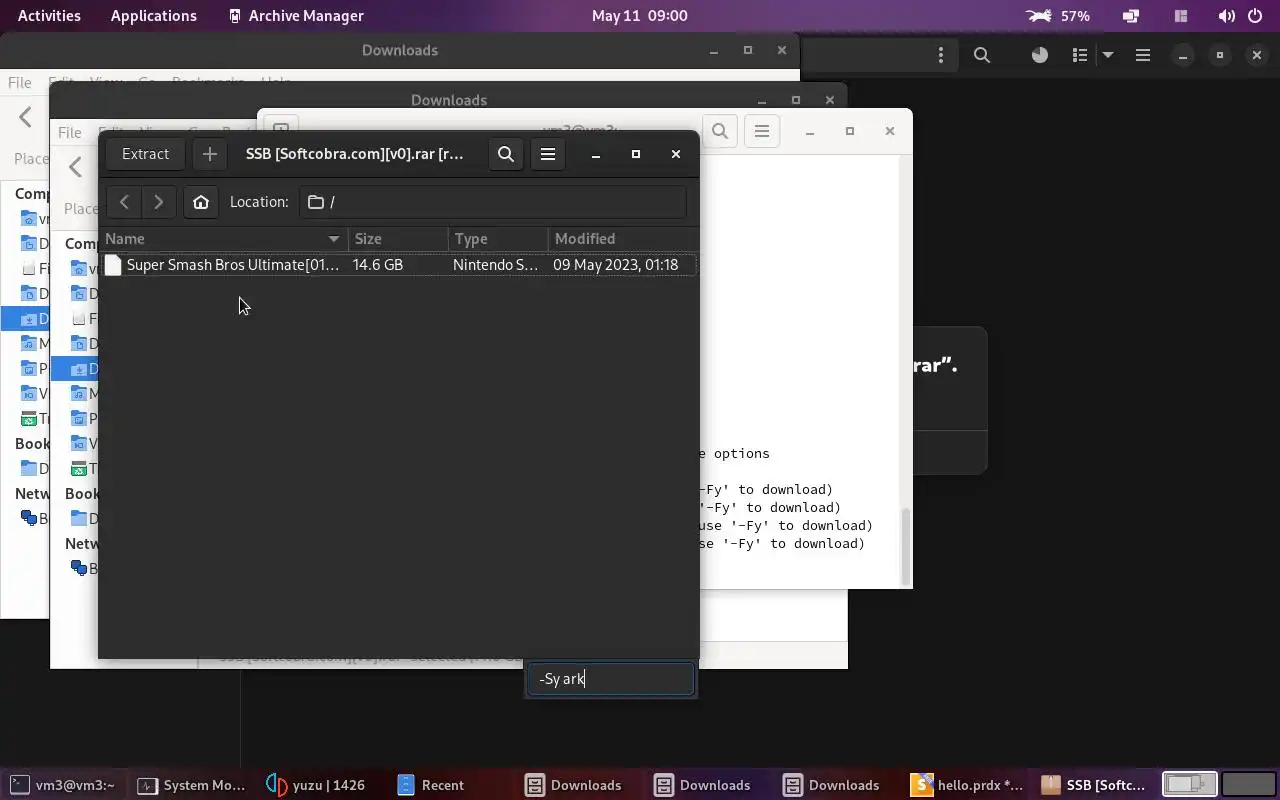The width and height of the screenshot is (1280, 800).
Task: Select Trash icon in second Downloads sidebar
Action: [x=79, y=468]
